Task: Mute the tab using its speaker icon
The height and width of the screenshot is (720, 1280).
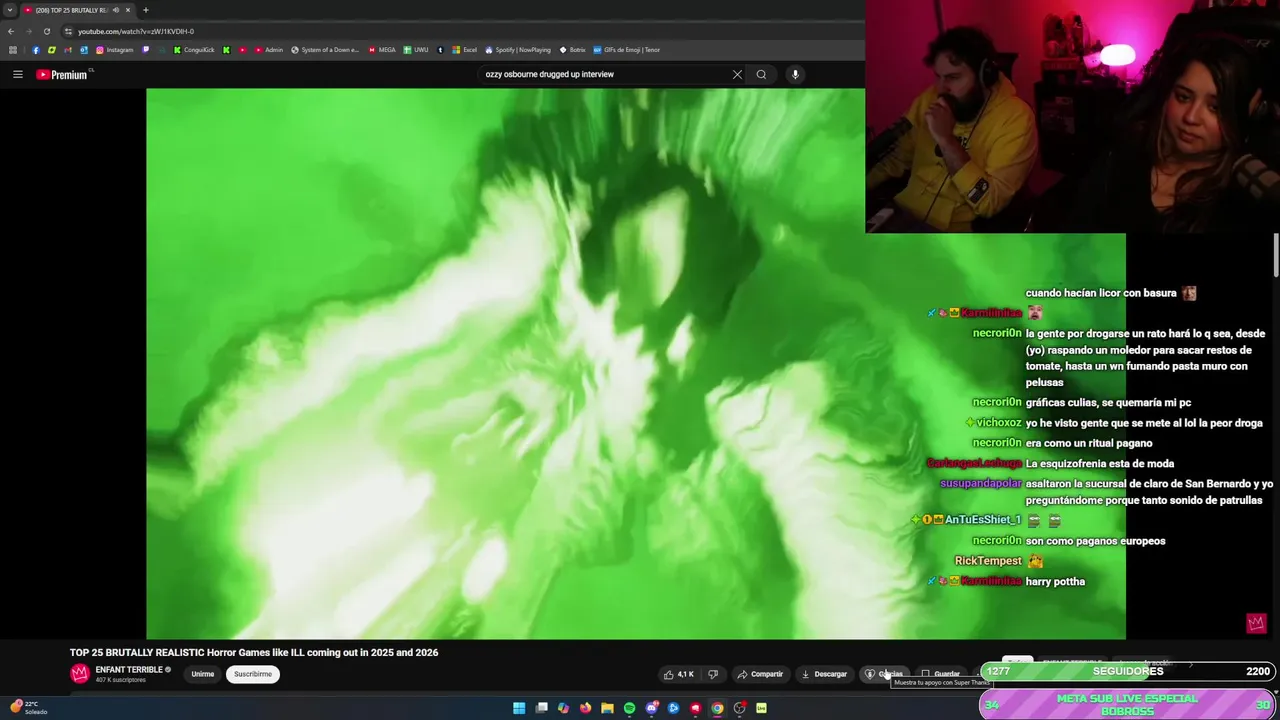Action: 116,10
